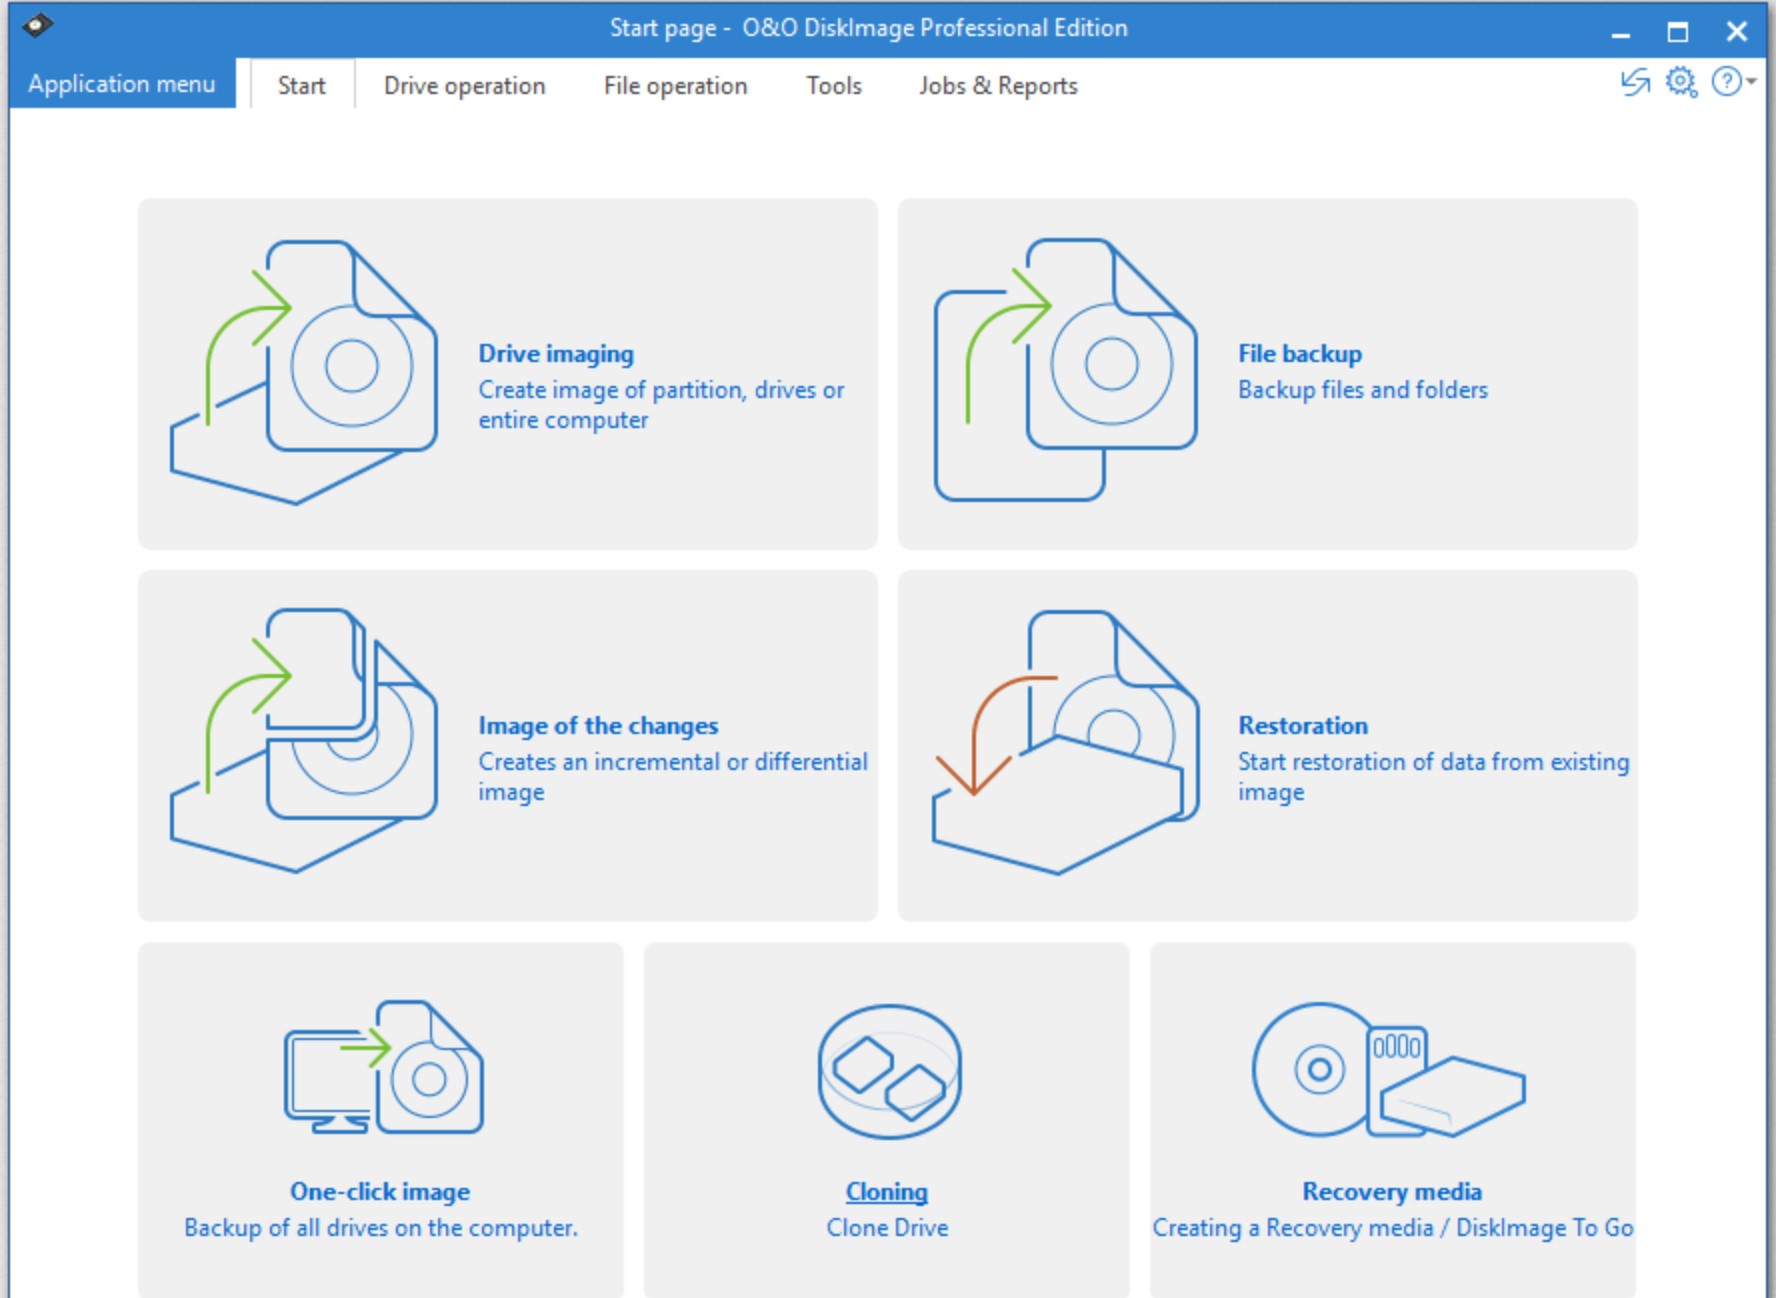The height and width of the screenshot is (1298, 1776).
Task: Switch to the Drive operation tab
Action: coord(465,86)
